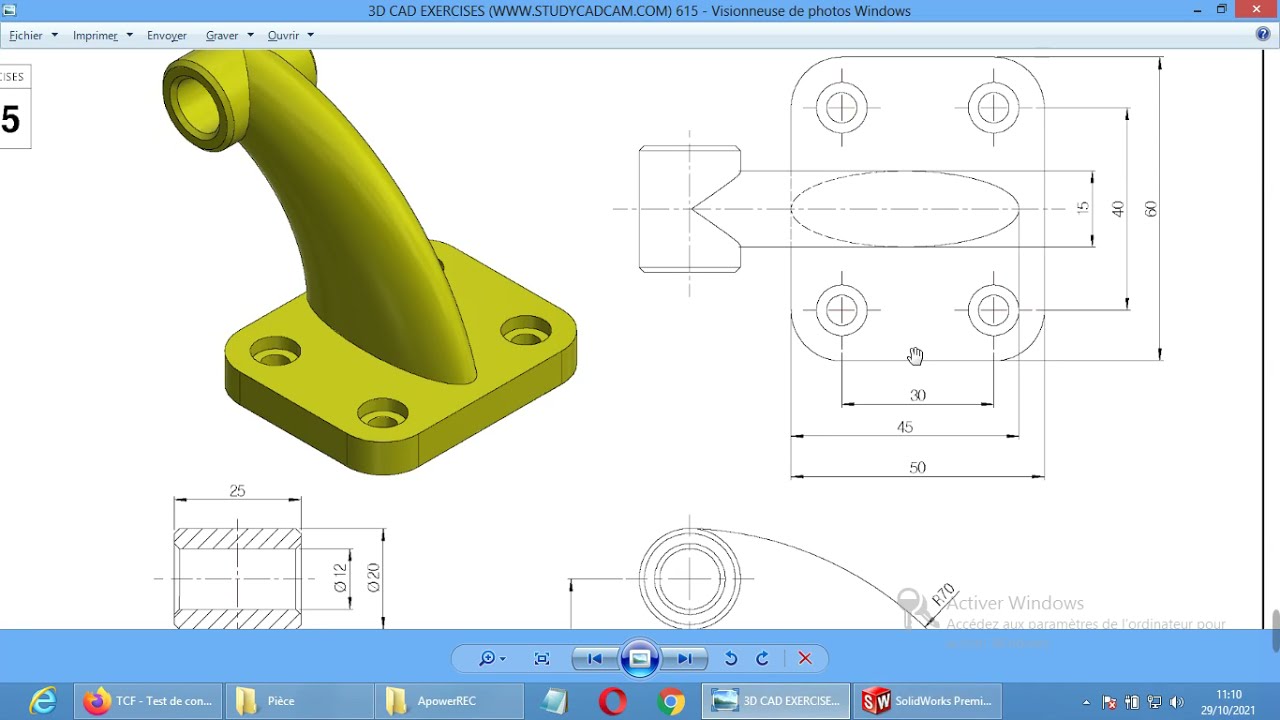Go to the next photo

pyautogui.click(x=684, y=658)
